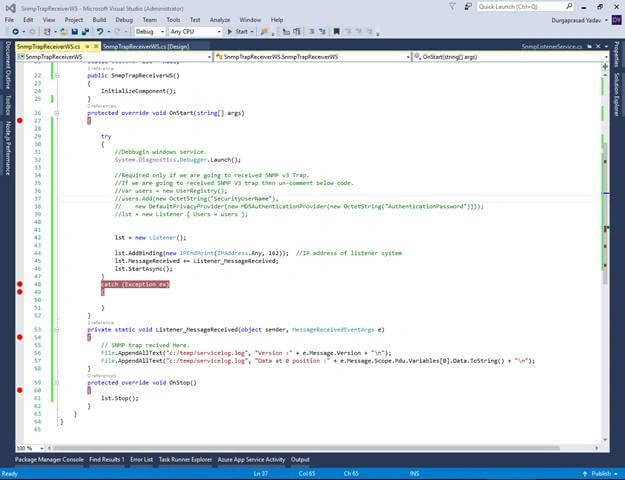Click the notifications flag icon in title bar
The height and width of the screenshot is (480, 625).
(x=452, y=6)
